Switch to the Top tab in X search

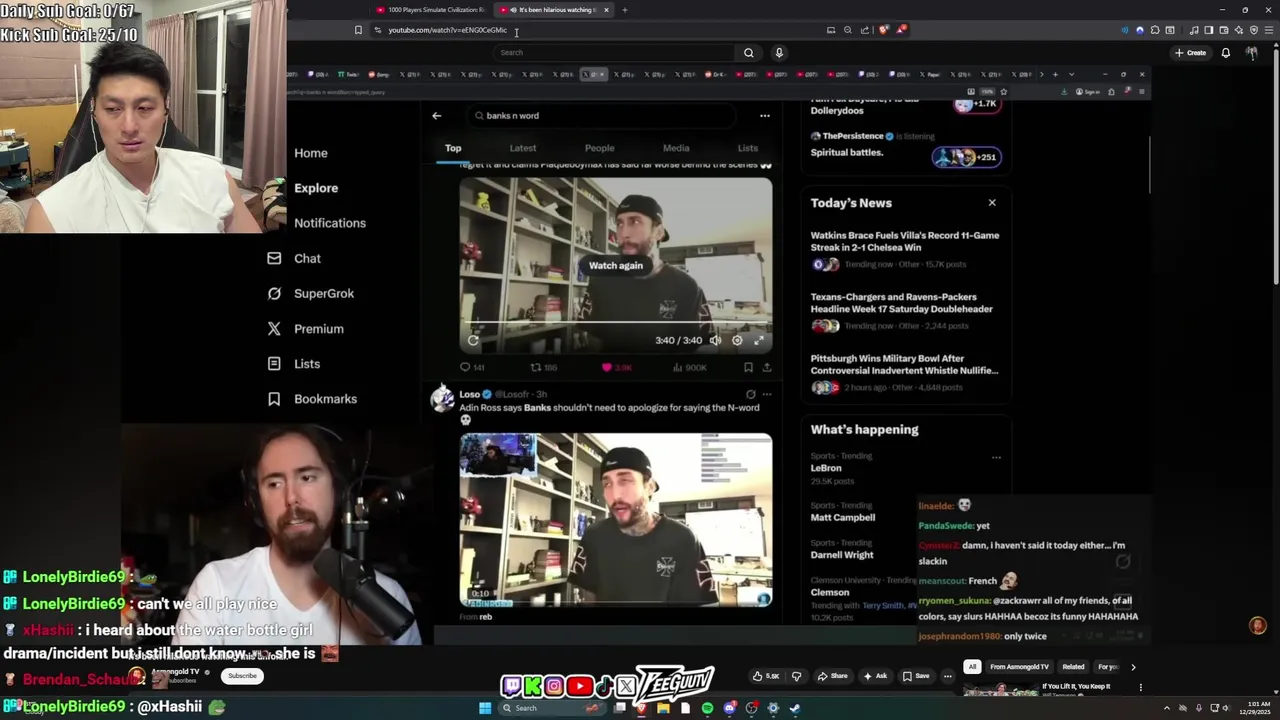(x=453, y=148)
